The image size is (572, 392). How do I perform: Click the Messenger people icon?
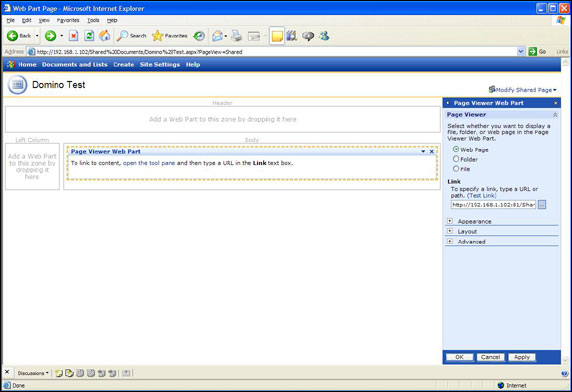pos(324,36)
